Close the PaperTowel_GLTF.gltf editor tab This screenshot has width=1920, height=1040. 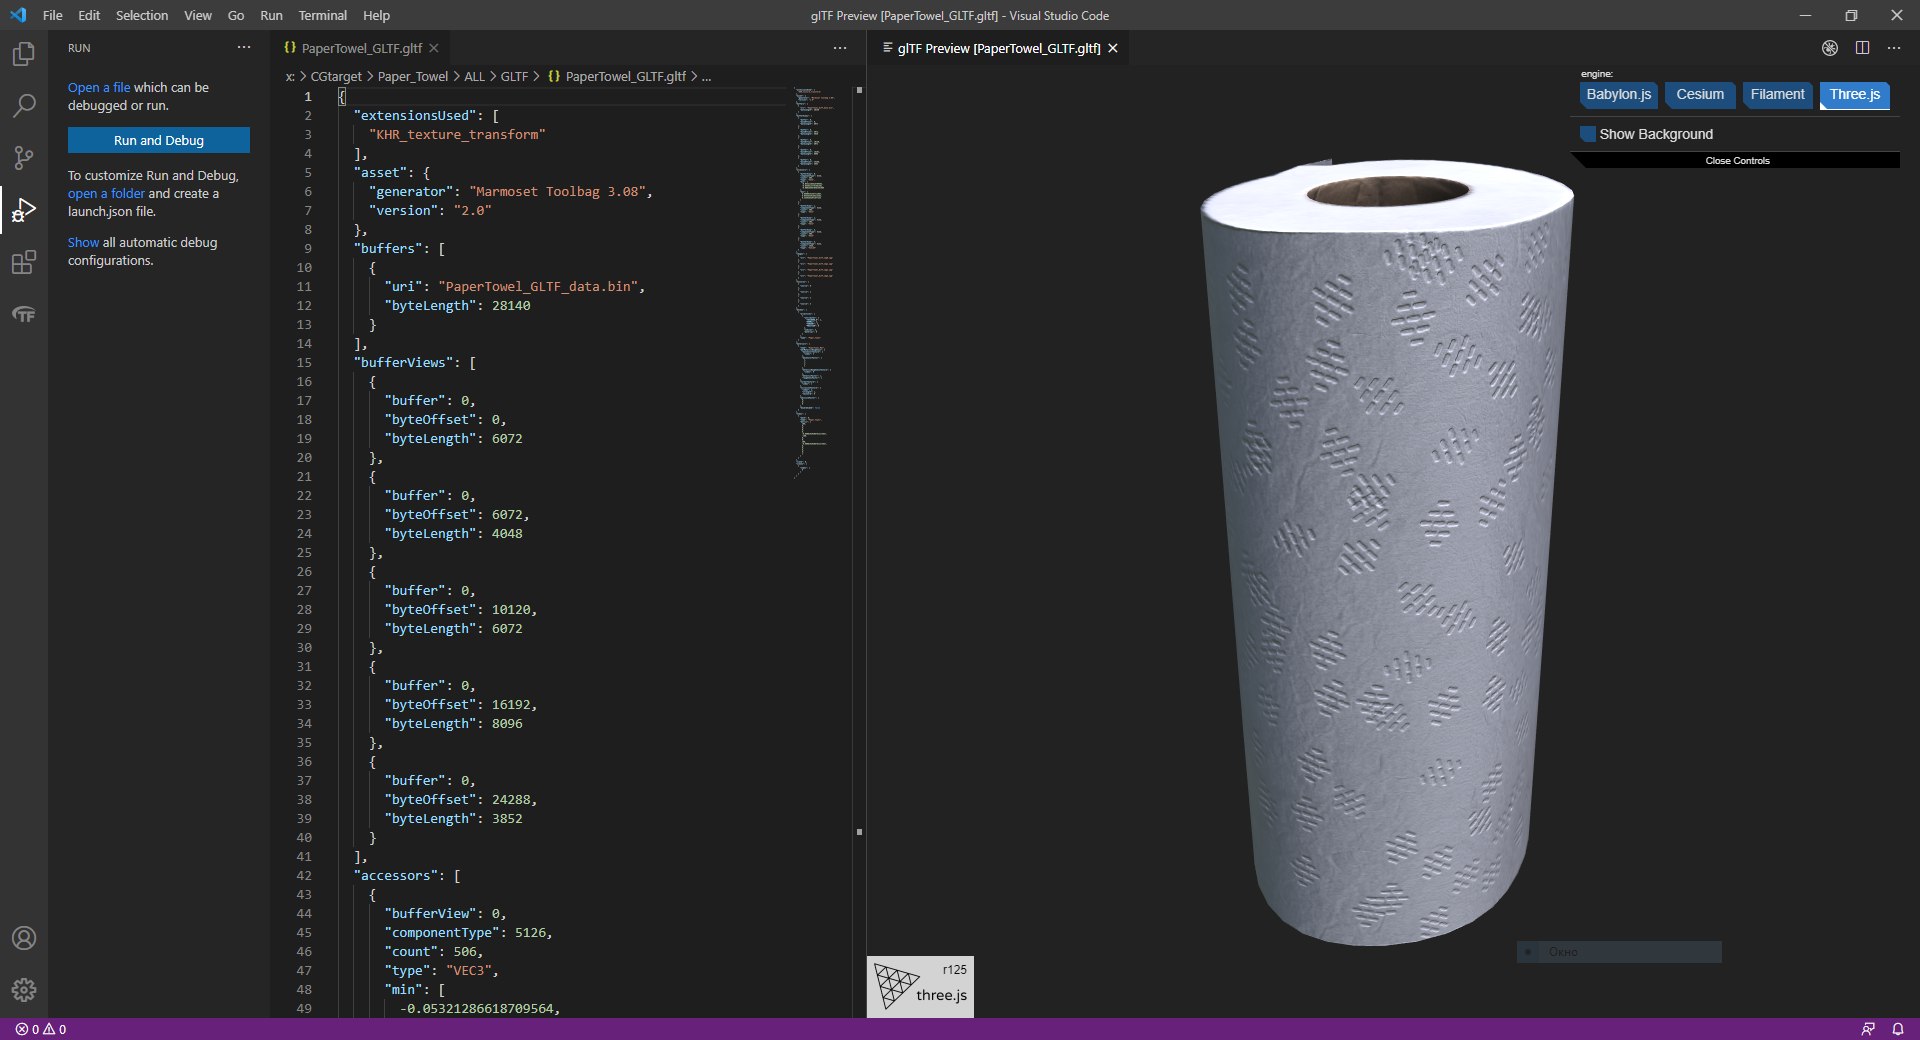pyautogui.click(x=434, y=48)
